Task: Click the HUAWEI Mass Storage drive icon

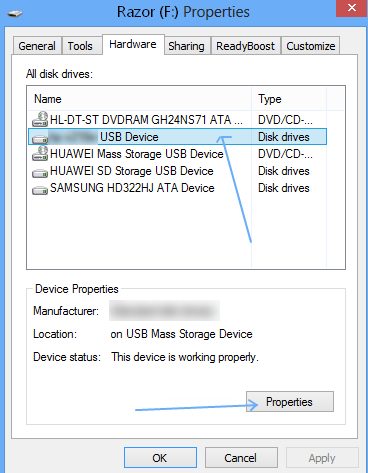Action: point(40,153)
